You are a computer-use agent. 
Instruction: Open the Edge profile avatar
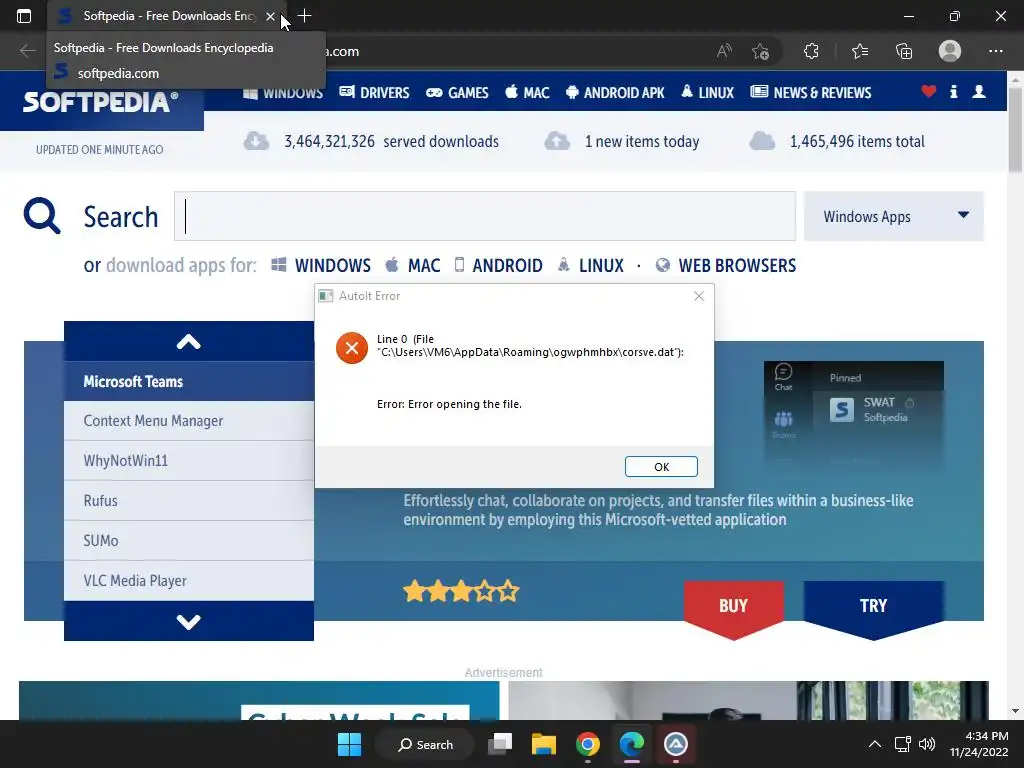point(950,51)
